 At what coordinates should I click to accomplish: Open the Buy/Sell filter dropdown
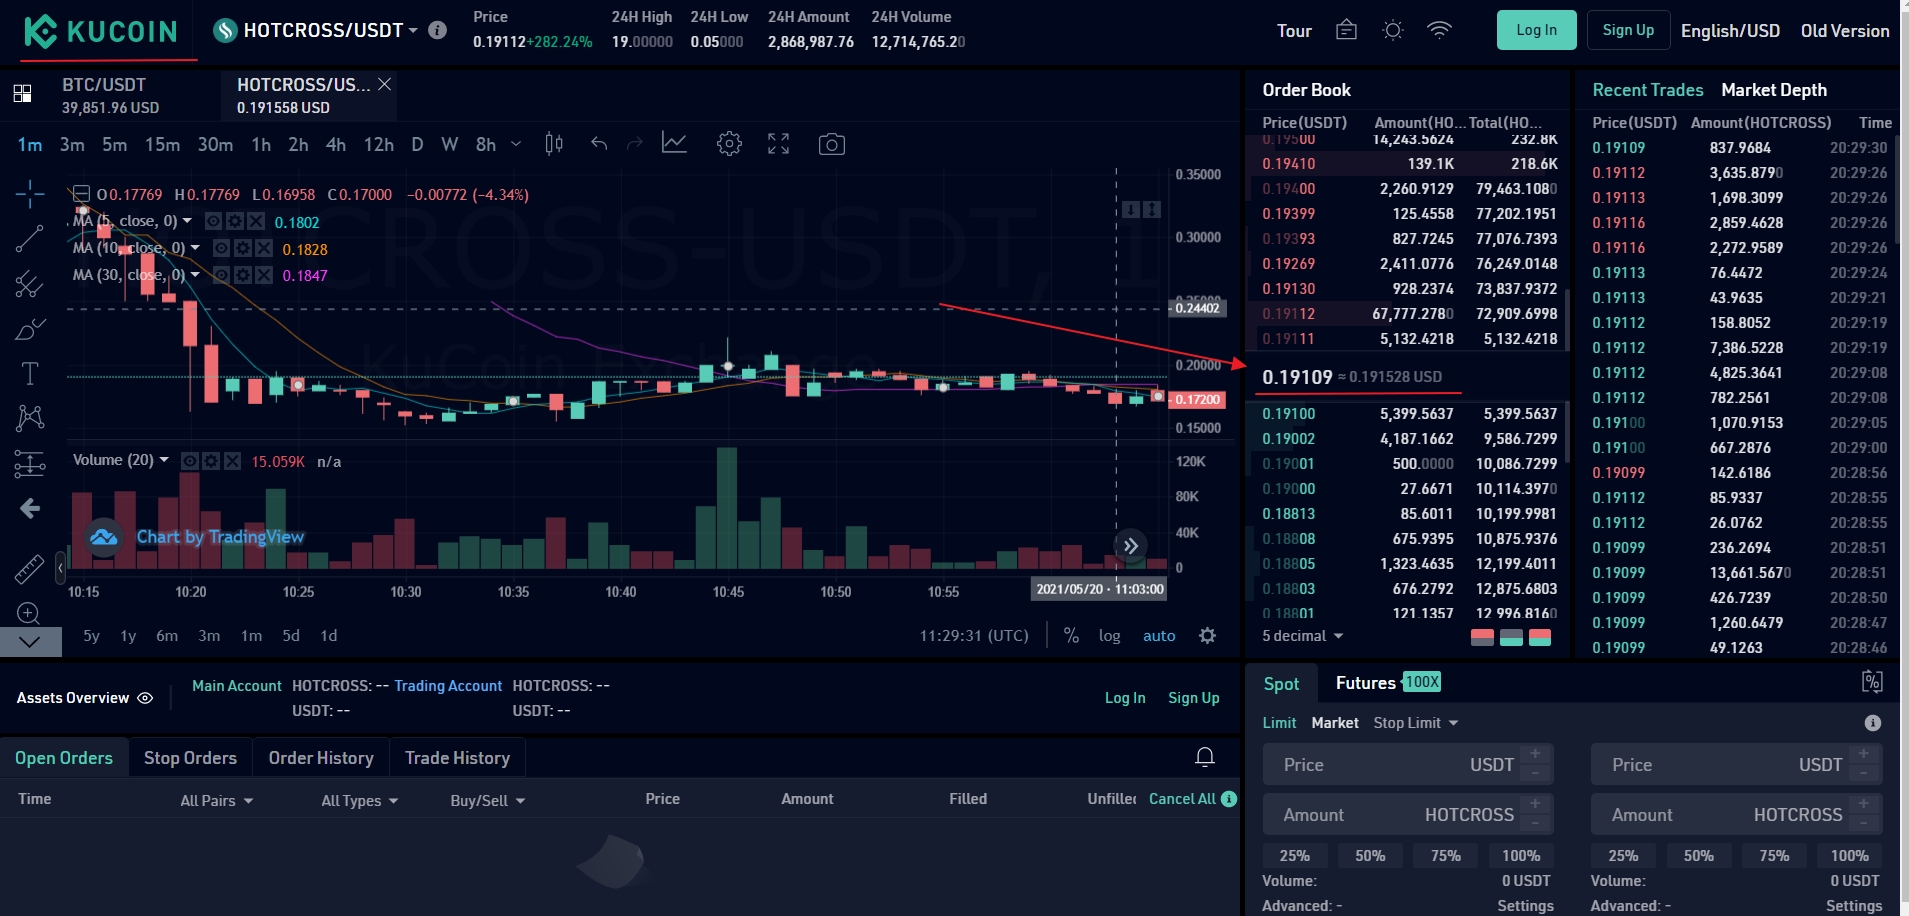point(488,801)
